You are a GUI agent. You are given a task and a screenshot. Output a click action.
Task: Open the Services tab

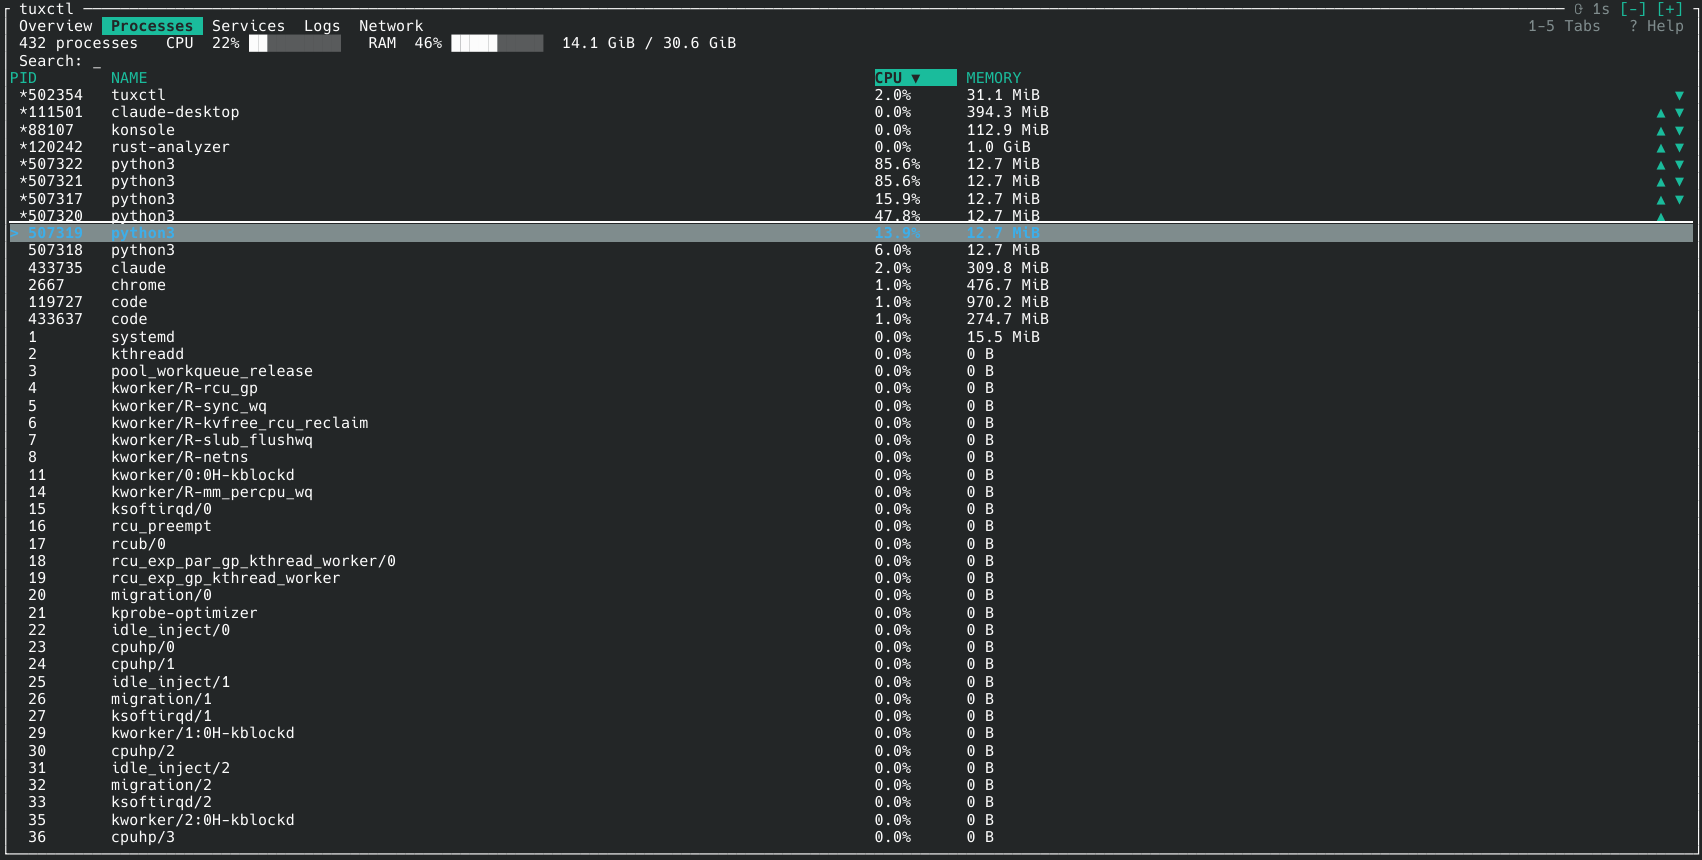(248, 26)
